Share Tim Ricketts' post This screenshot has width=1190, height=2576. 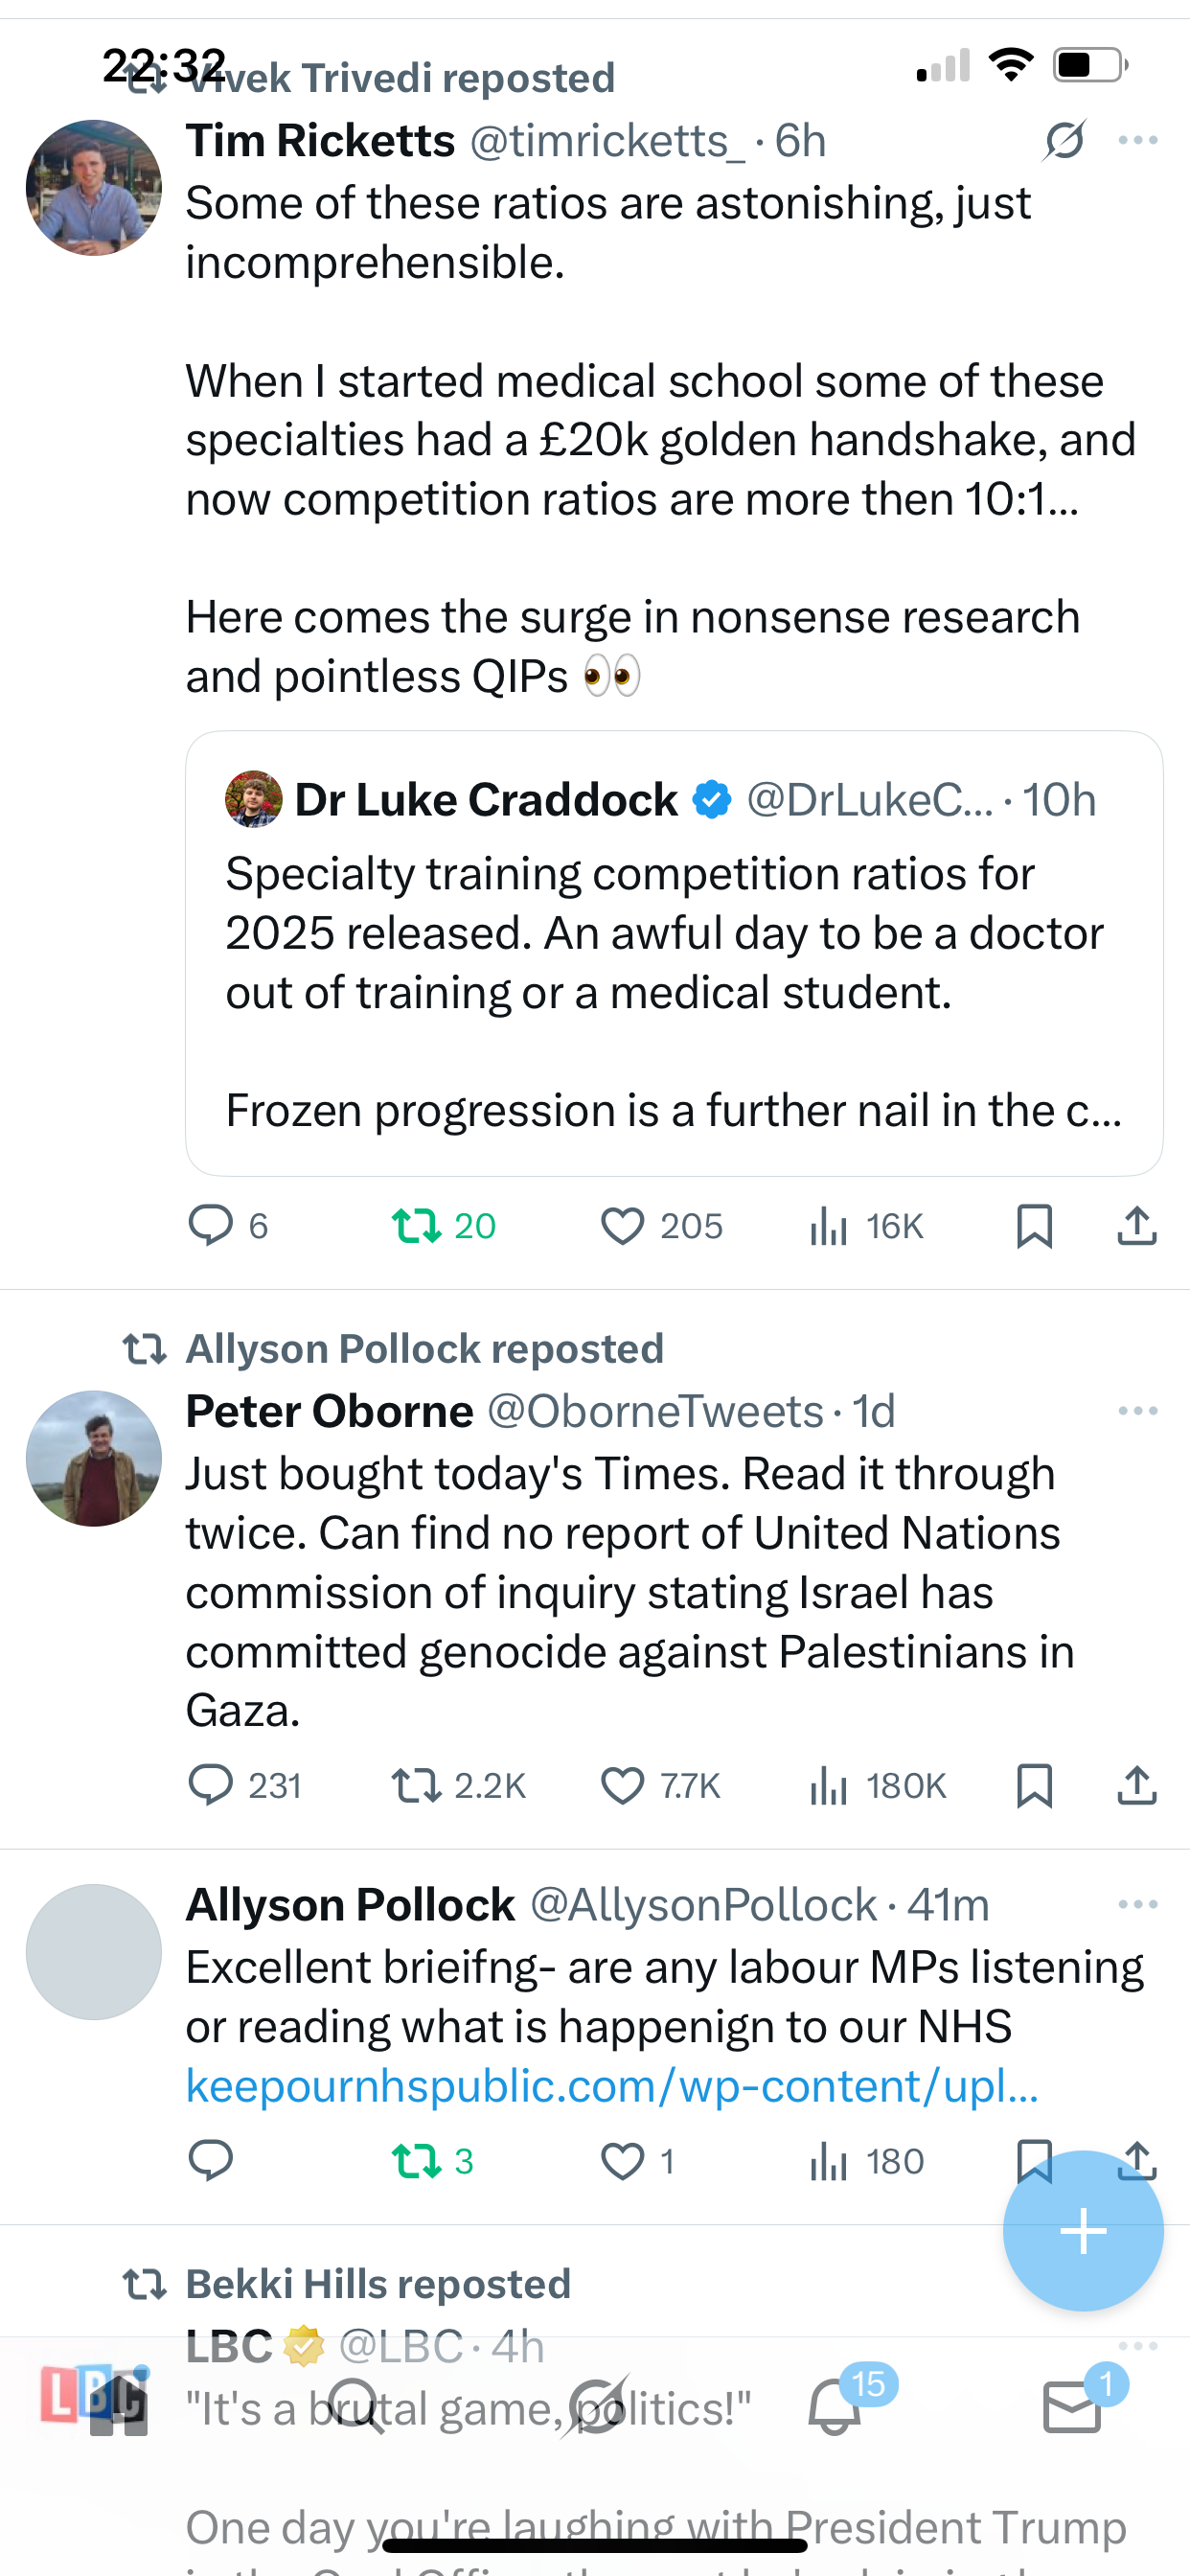1137,1225
